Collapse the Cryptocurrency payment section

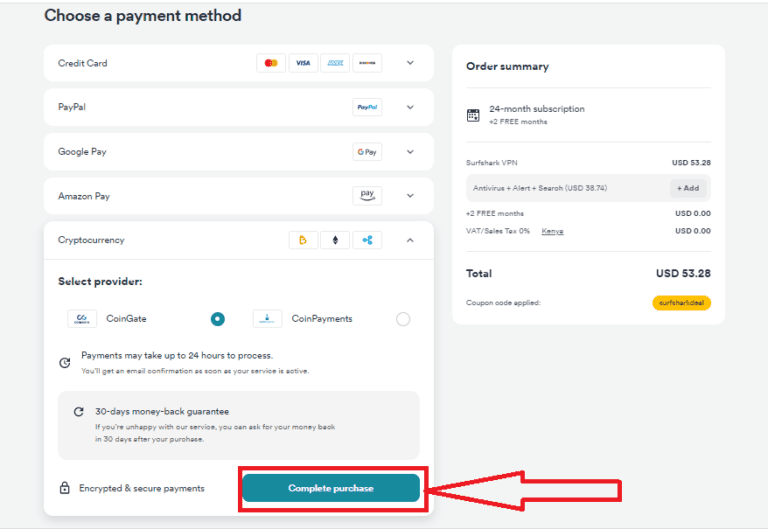point(410,240)
